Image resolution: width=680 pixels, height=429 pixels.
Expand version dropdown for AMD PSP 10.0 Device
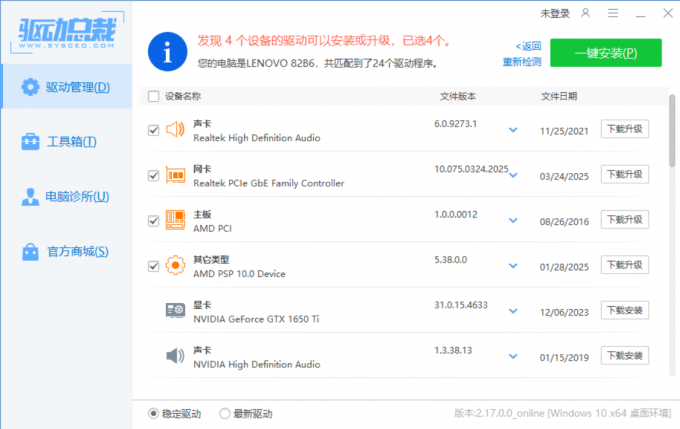point(513,265)
